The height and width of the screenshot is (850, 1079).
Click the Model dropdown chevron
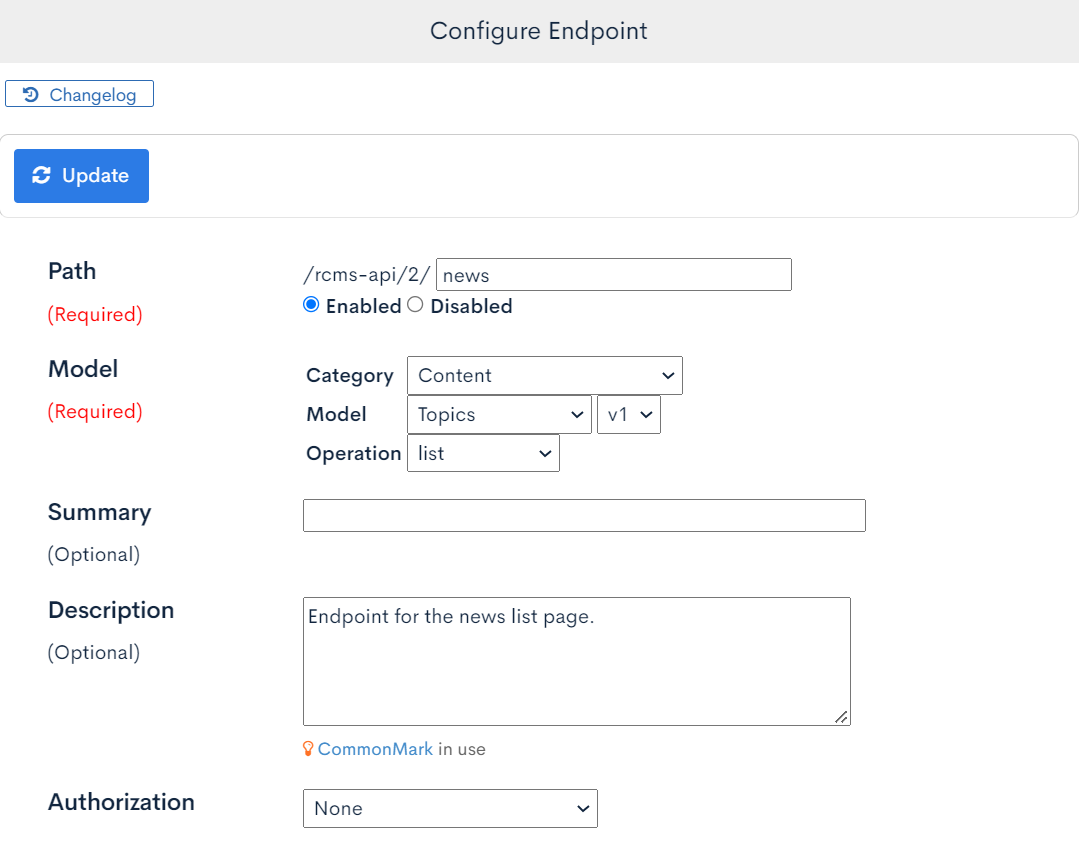(576, 414)
